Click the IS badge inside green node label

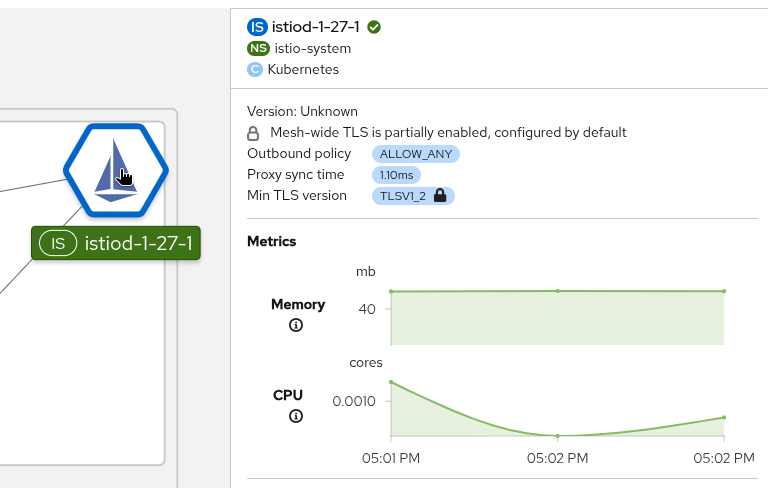tap(58, 243)
